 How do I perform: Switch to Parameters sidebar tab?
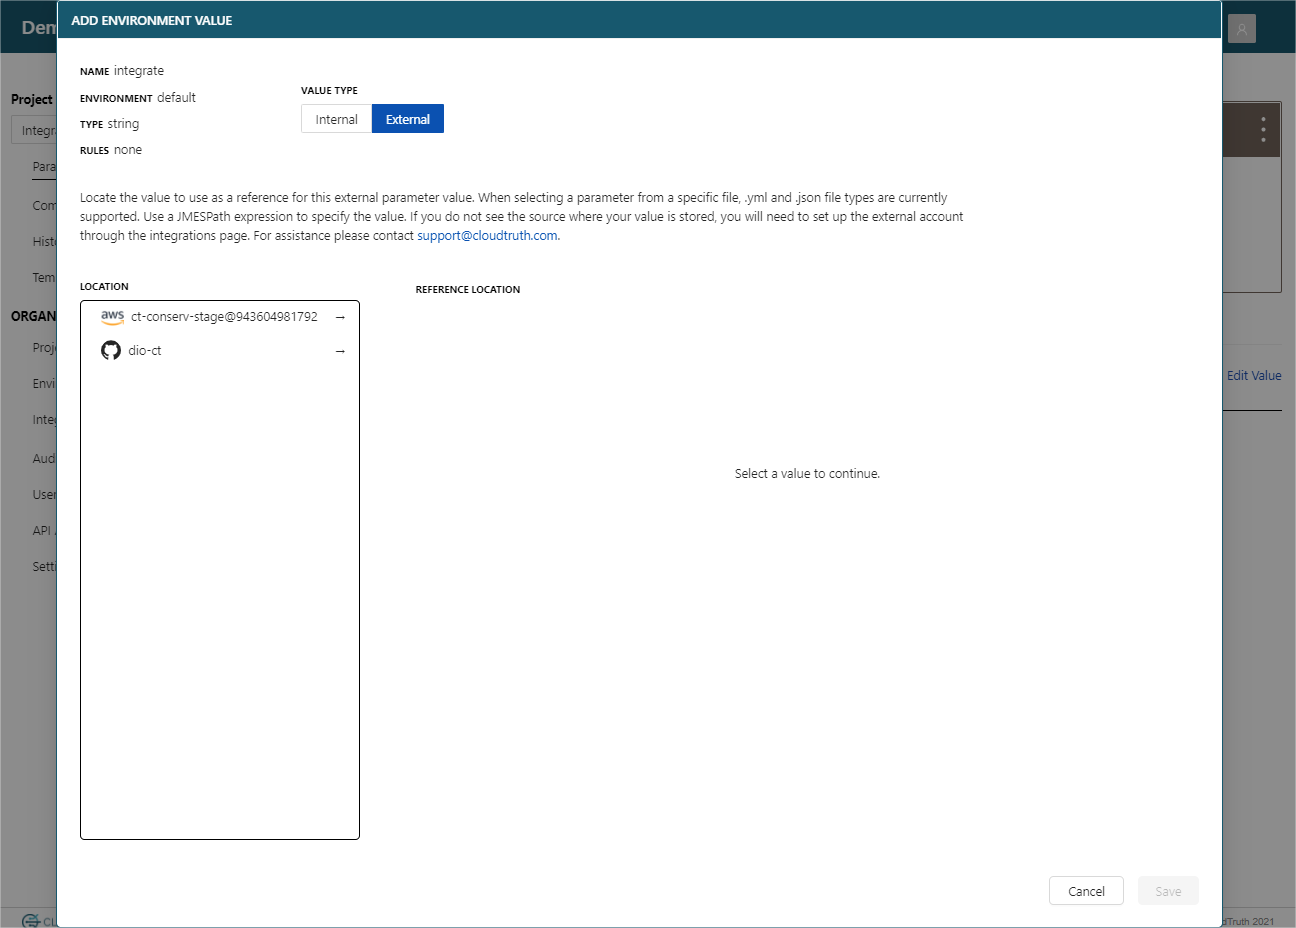pyautogui.click(x=44, y=167)
